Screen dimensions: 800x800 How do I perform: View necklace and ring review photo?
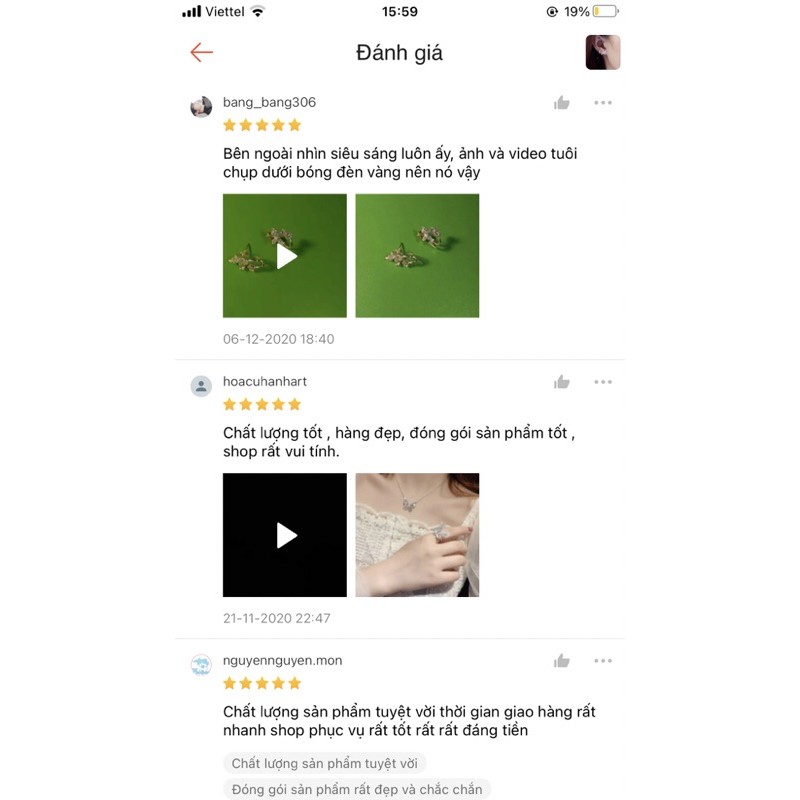tap(417, 535)
